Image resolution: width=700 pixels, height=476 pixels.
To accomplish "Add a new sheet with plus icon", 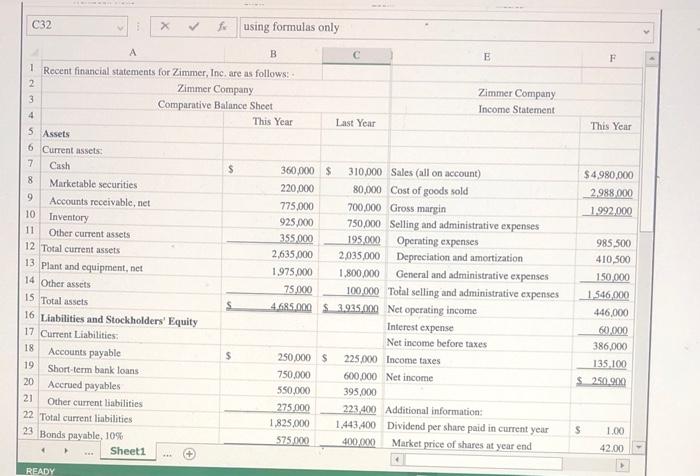I will pos(189,454).
